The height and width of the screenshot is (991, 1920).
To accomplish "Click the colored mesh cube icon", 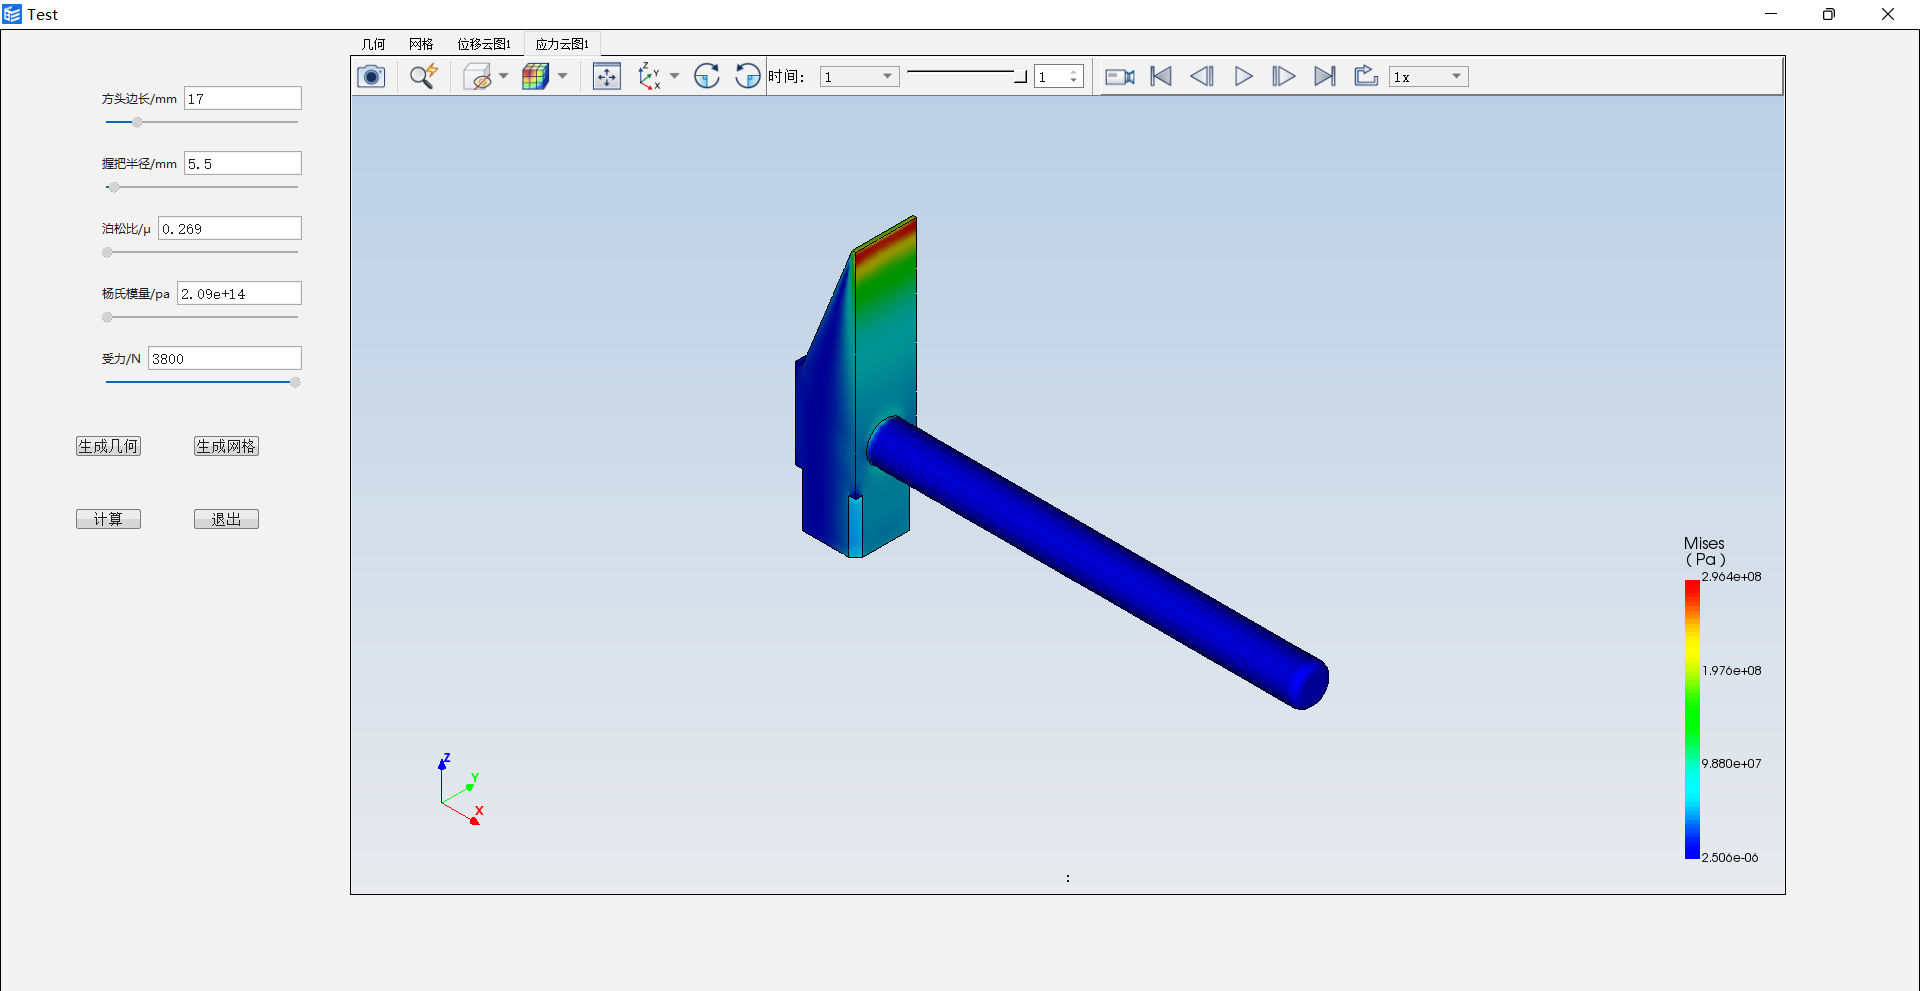I will [x=536, y=76].
